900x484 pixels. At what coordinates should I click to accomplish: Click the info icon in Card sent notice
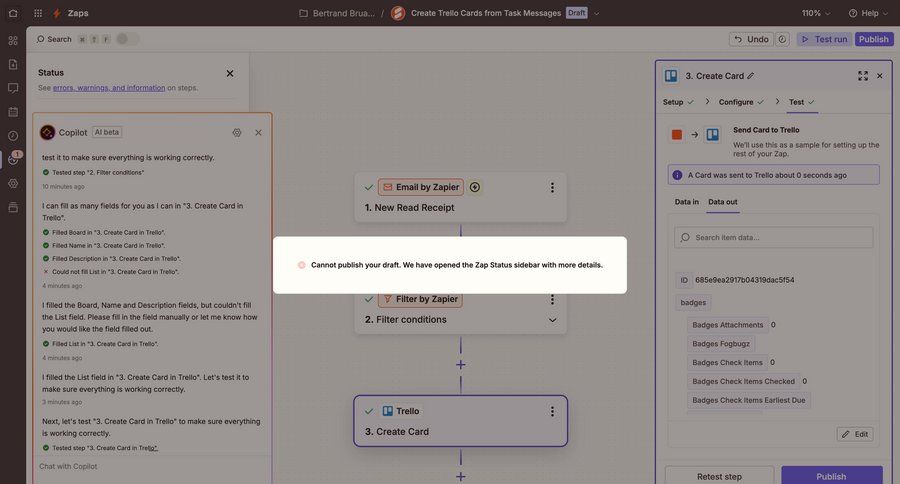[x=677, y=175]
